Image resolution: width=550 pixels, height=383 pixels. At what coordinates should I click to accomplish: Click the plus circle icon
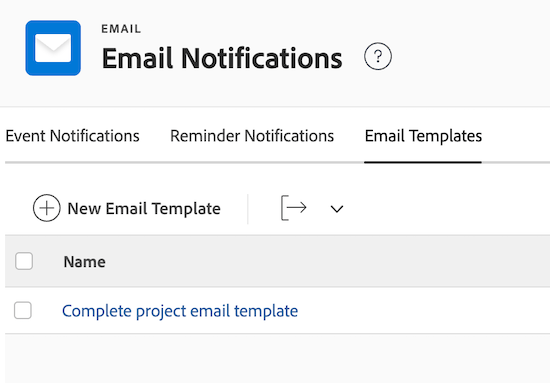[x=47, y=208]
